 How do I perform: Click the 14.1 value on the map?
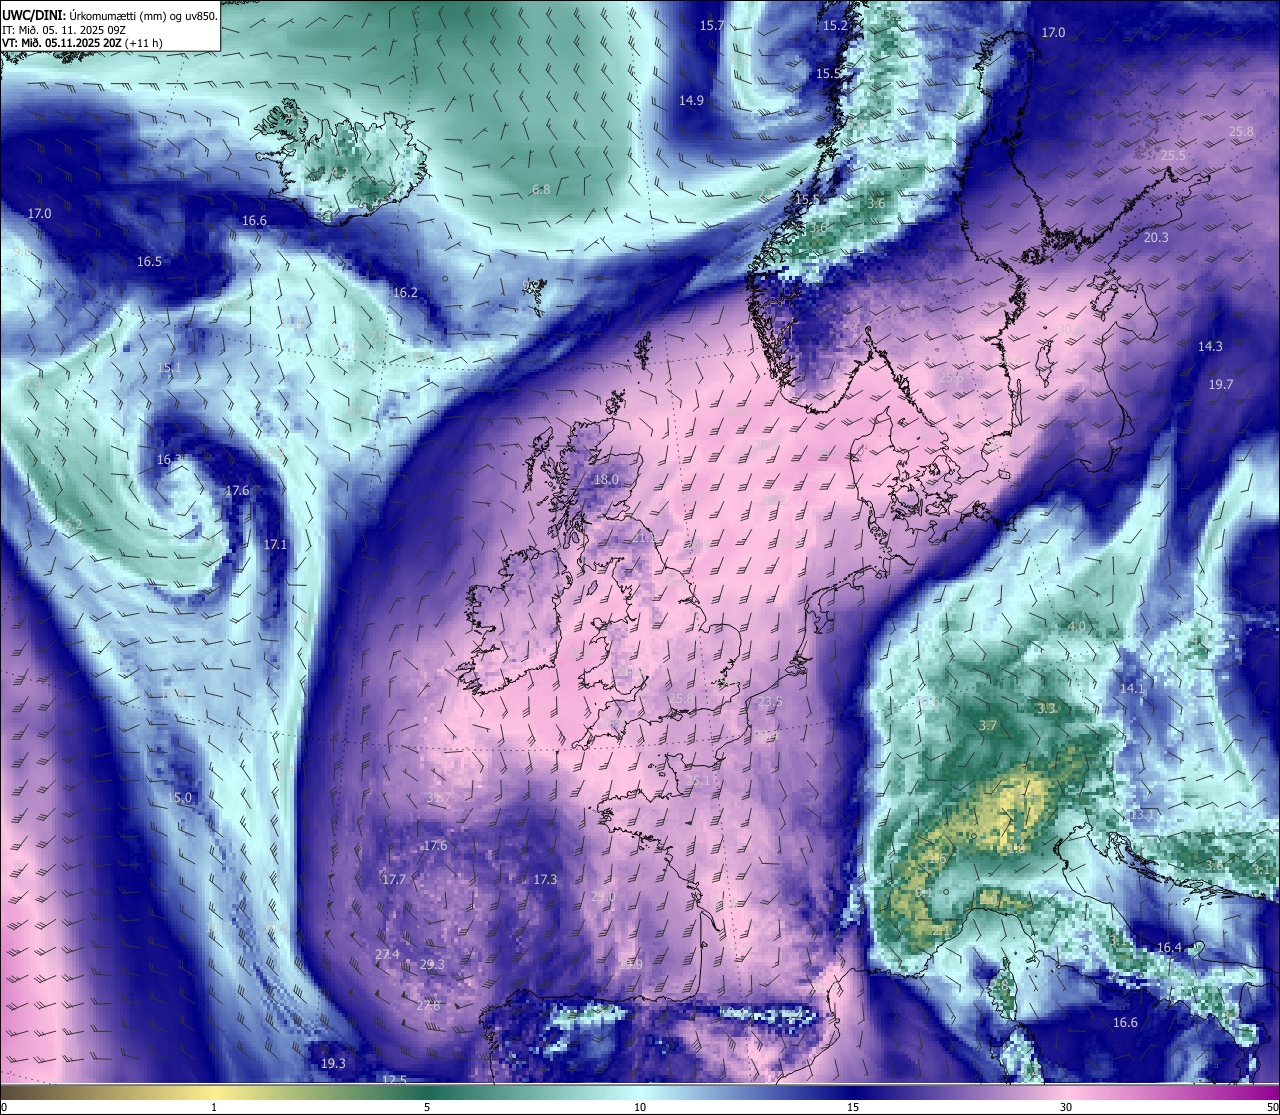pos(1131,688)
